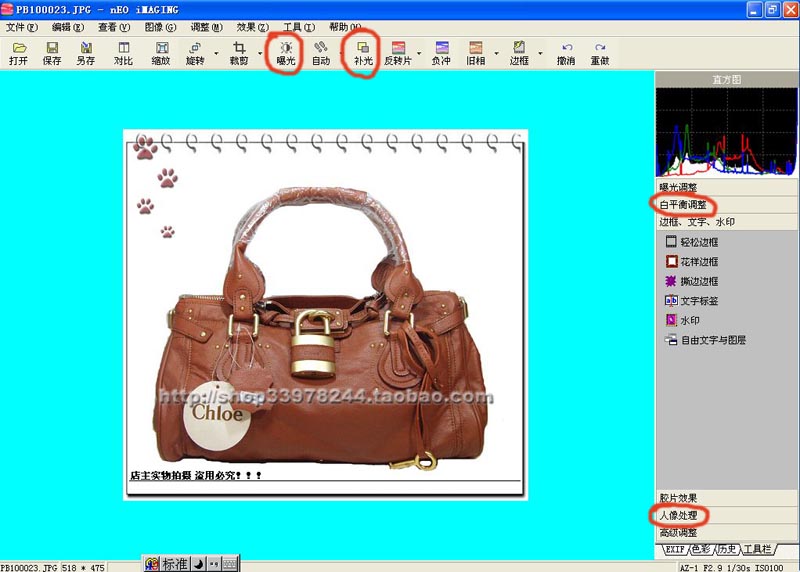This screenshot has height=572, width=800.
Task: Open 水印 watermark tool
Action: pyautogui.click(x=683, y=320)
